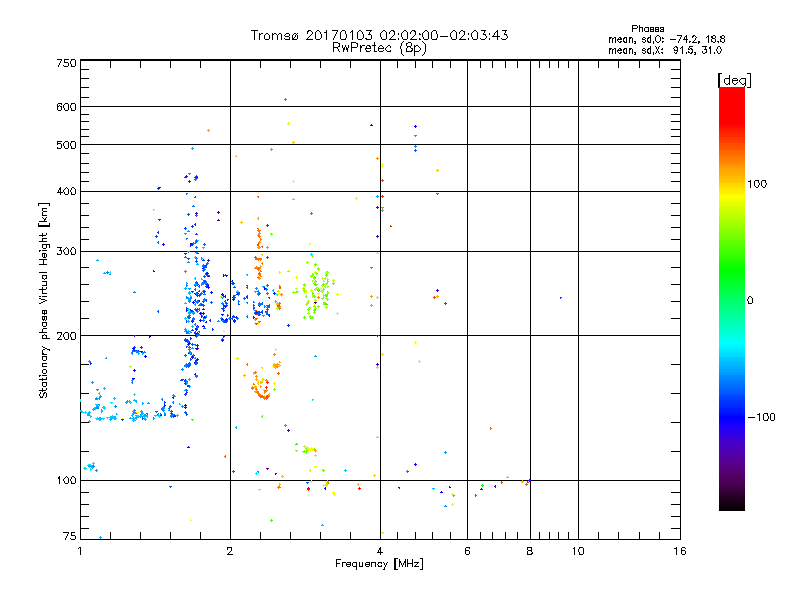Click the y-axis tick label '300'
The width and height of the screenshot is (800, 600).
click(x=66, y=252)
